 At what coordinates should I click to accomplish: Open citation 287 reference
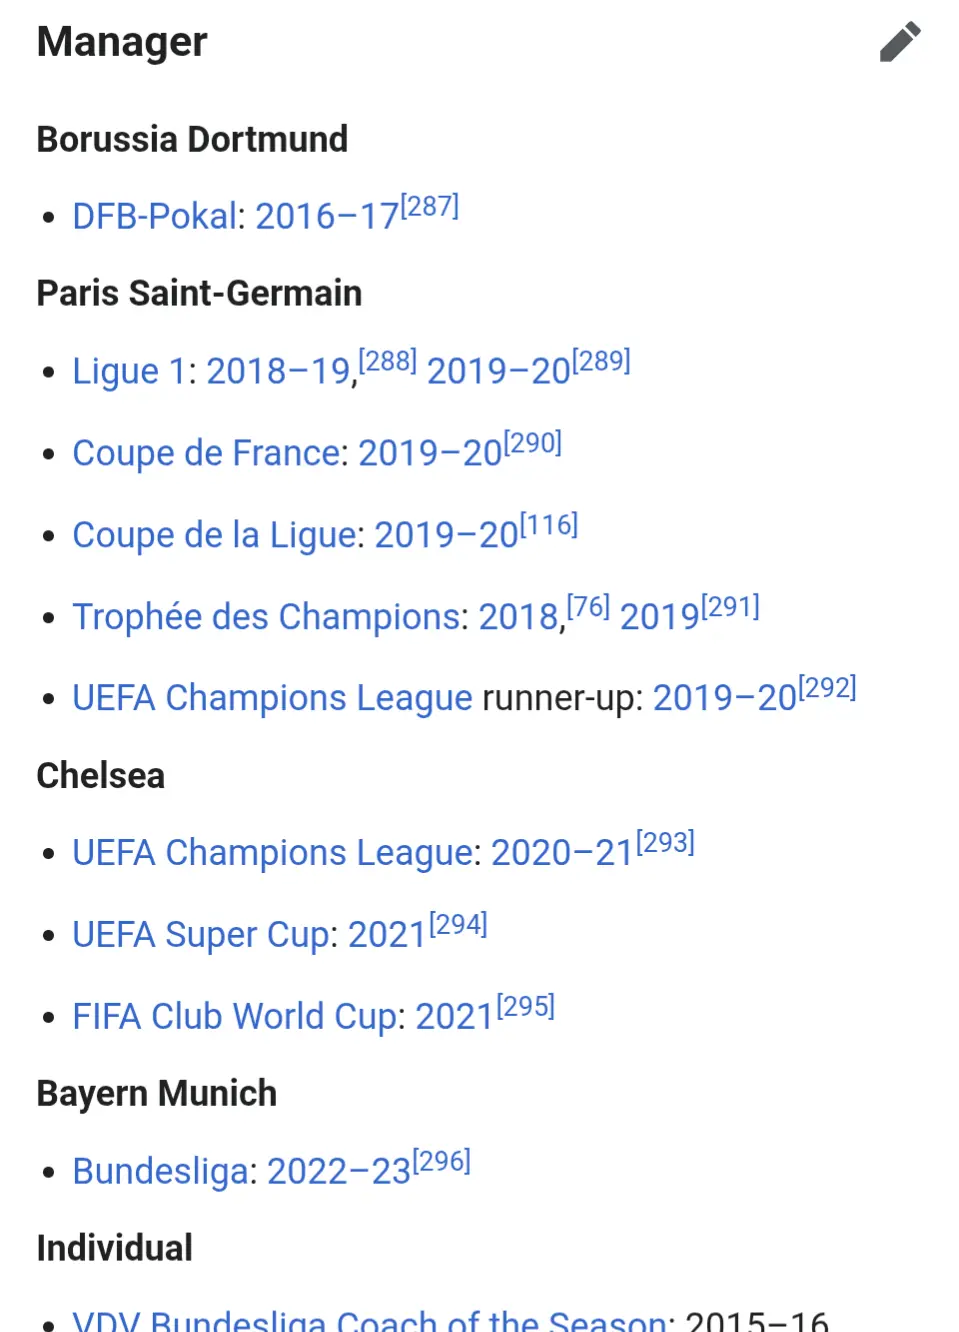click(430, 206)
